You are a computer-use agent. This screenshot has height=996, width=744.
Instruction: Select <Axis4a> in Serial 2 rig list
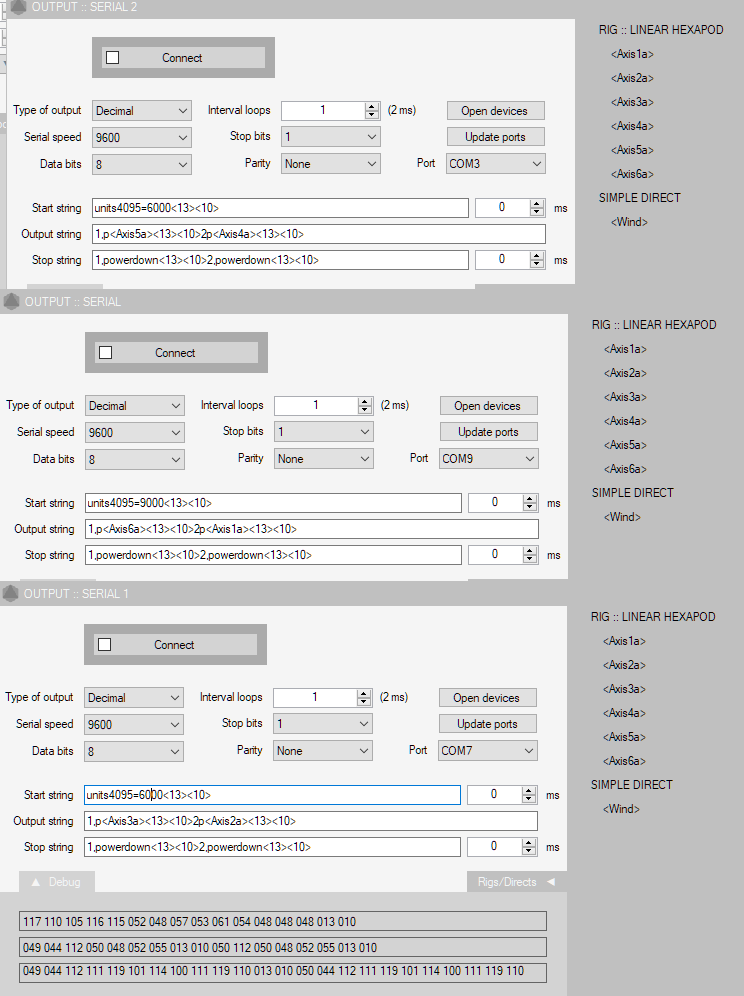[632, 126]
